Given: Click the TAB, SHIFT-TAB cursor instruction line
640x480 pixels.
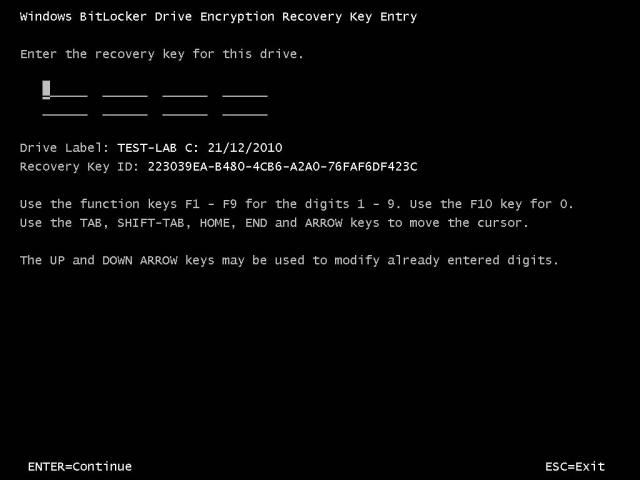Looking at the screenshot, I should (x=274, y=223).
